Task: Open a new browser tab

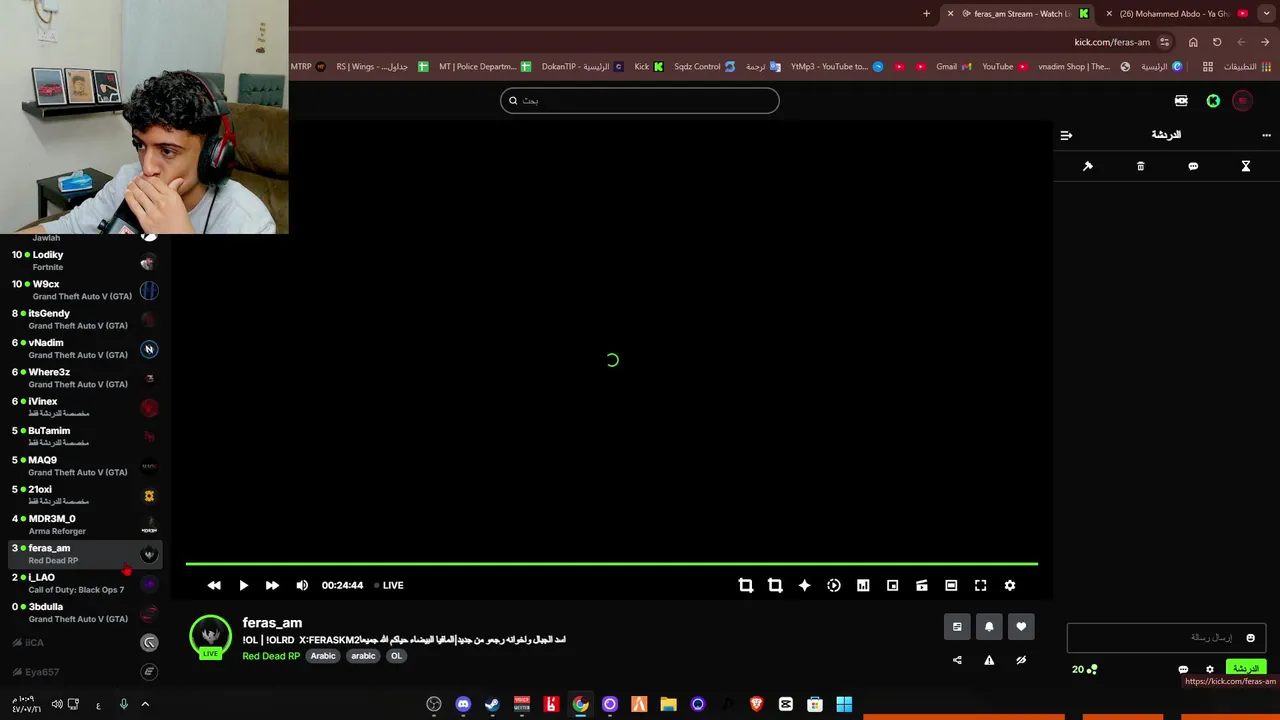Action: tap(926, 14)
